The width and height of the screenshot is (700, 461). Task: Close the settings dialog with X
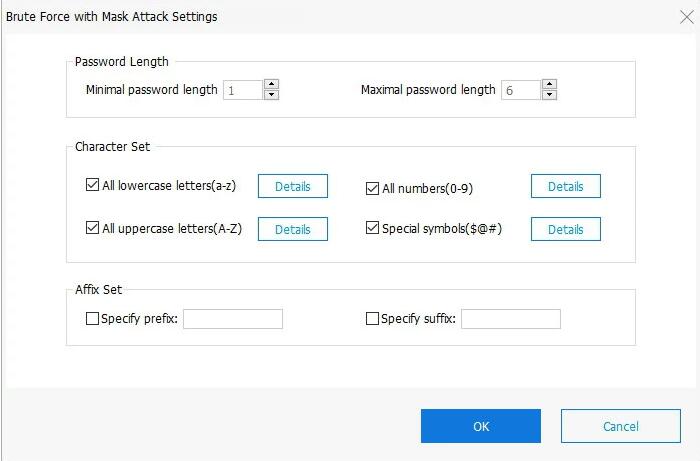(x=687, y=17)
